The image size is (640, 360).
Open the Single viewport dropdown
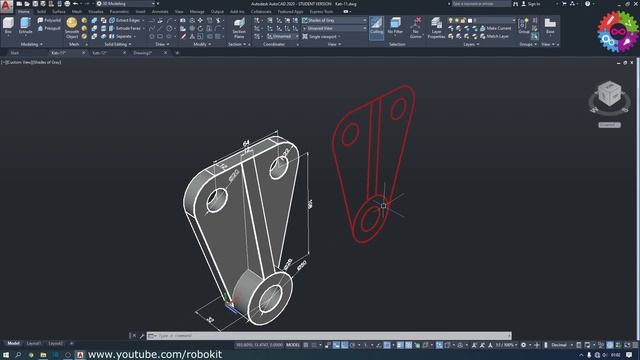click(x=322, y=36)
